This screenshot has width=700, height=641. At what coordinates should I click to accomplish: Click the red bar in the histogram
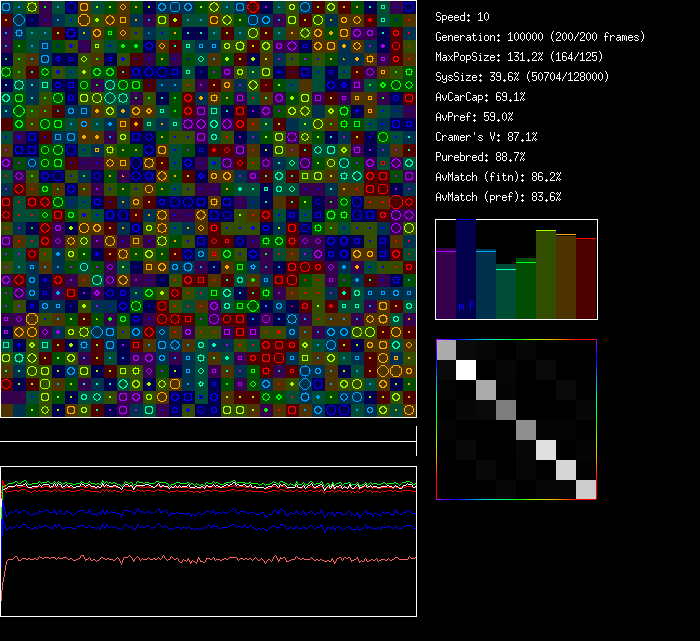click(x=586, y=278)
